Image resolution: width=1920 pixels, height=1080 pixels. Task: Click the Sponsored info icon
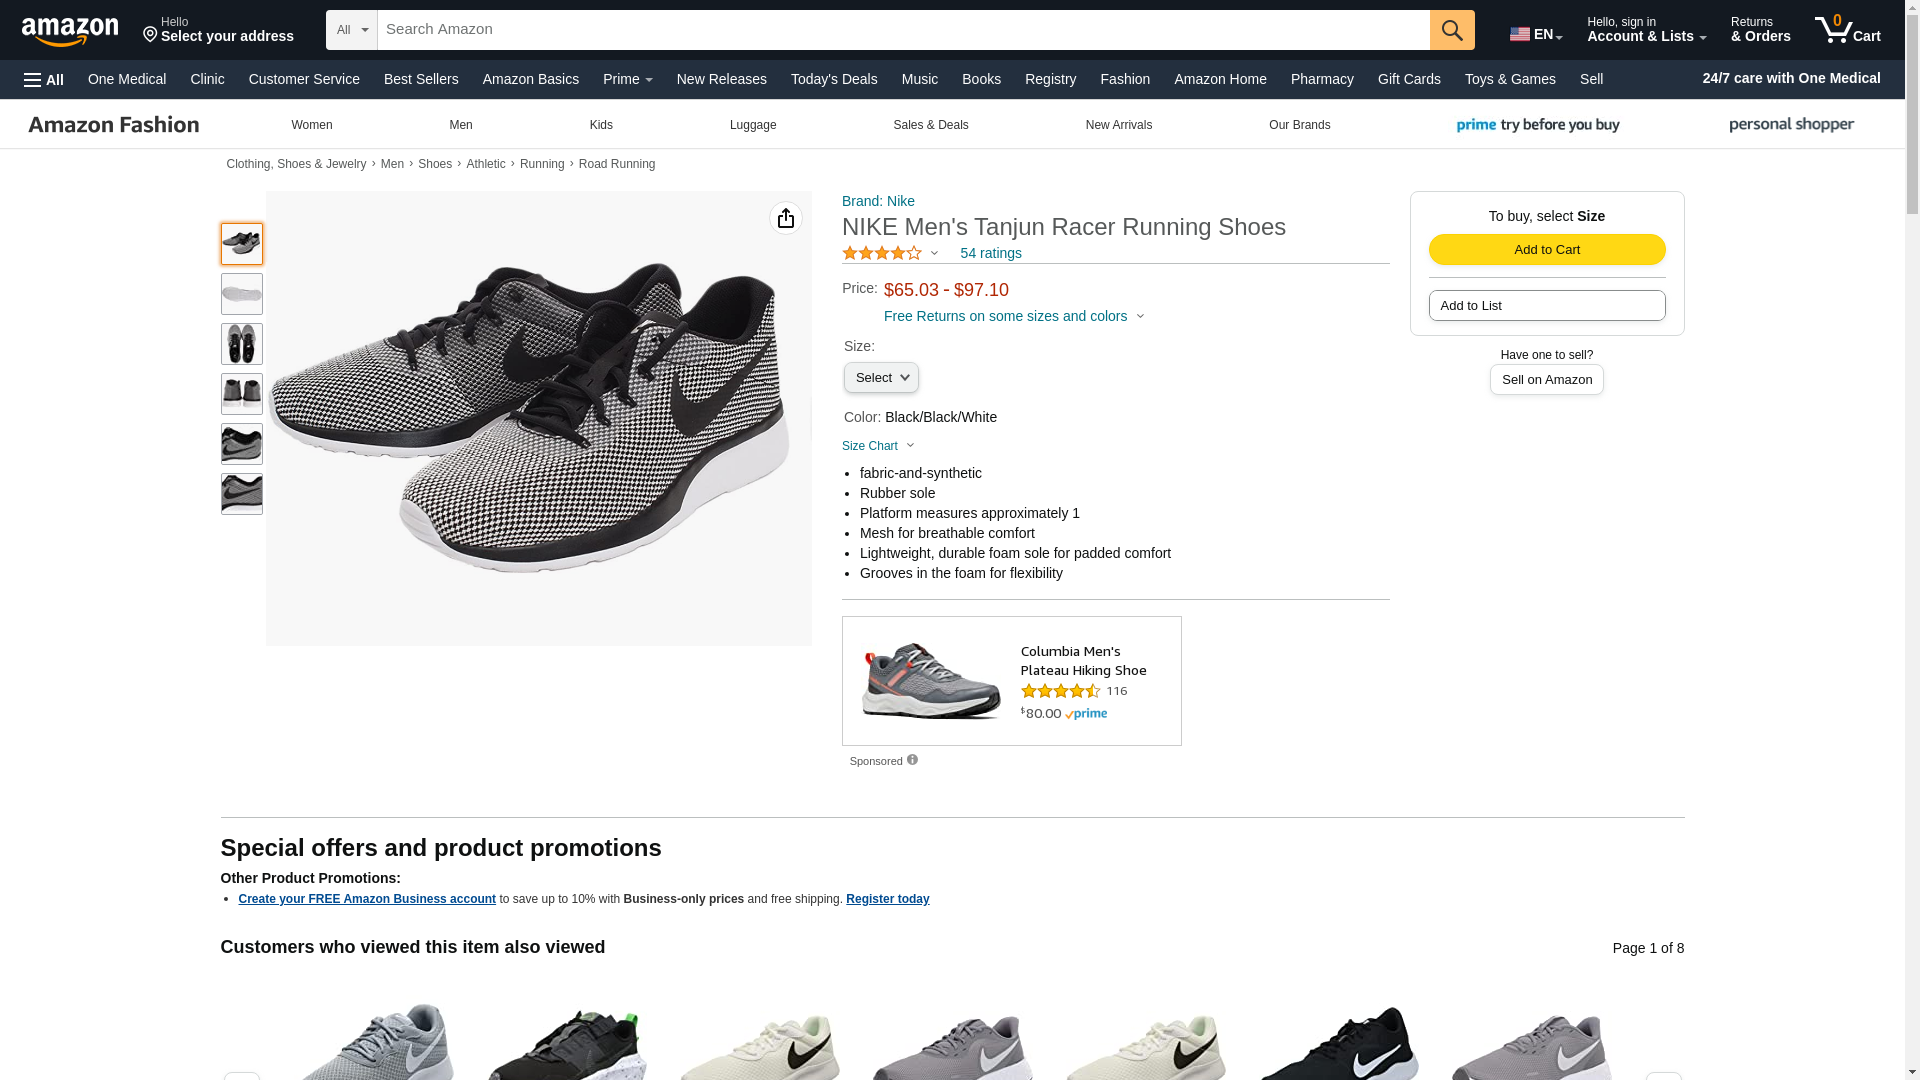click(x=912, y=760)
